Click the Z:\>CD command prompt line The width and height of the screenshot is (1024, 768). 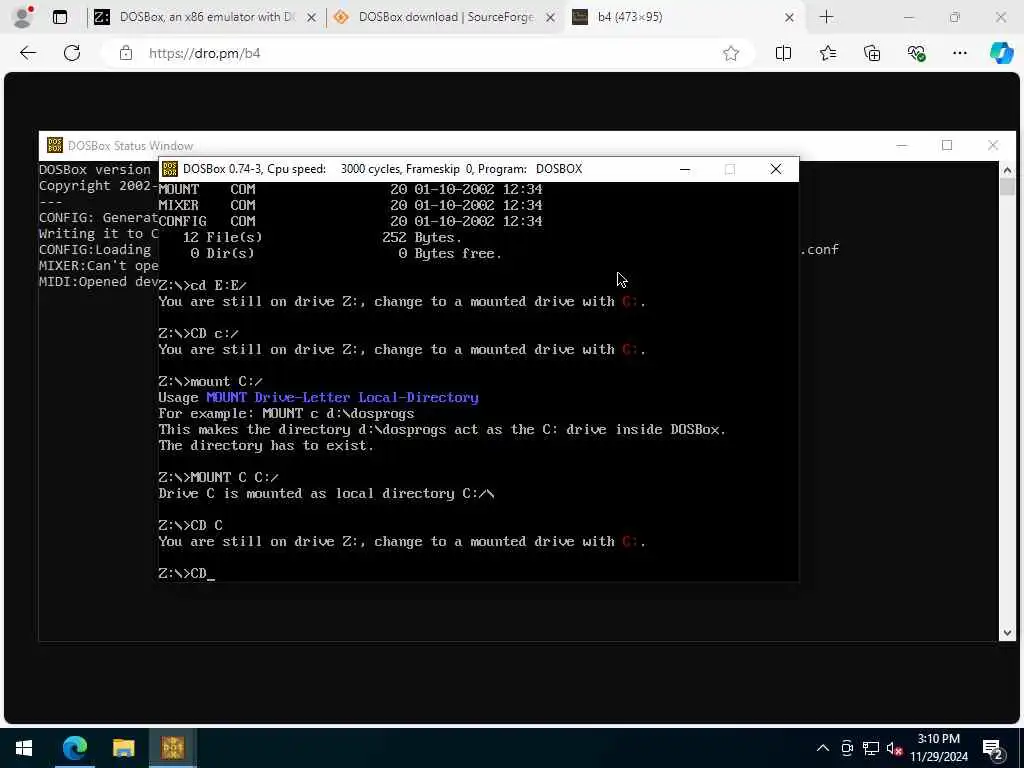[x=186, y=573]
